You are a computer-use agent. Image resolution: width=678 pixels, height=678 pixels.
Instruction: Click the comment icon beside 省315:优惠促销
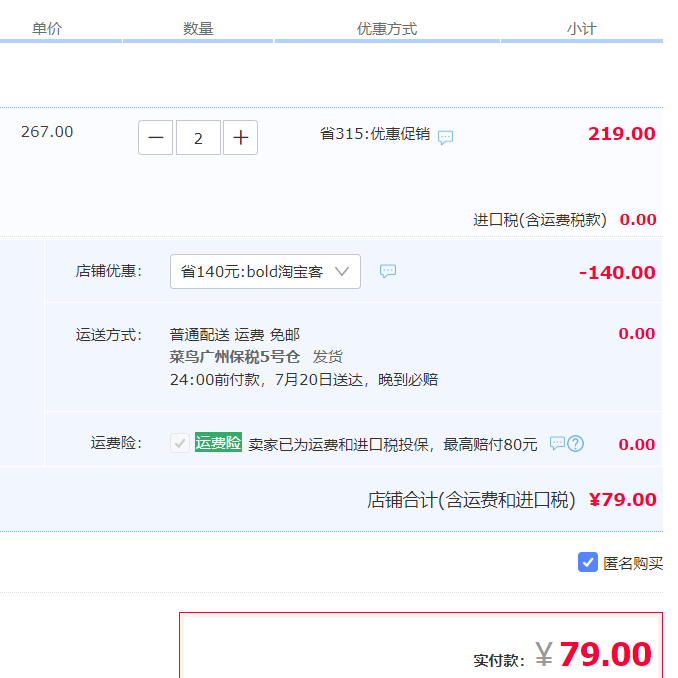(x=446, y=137)
